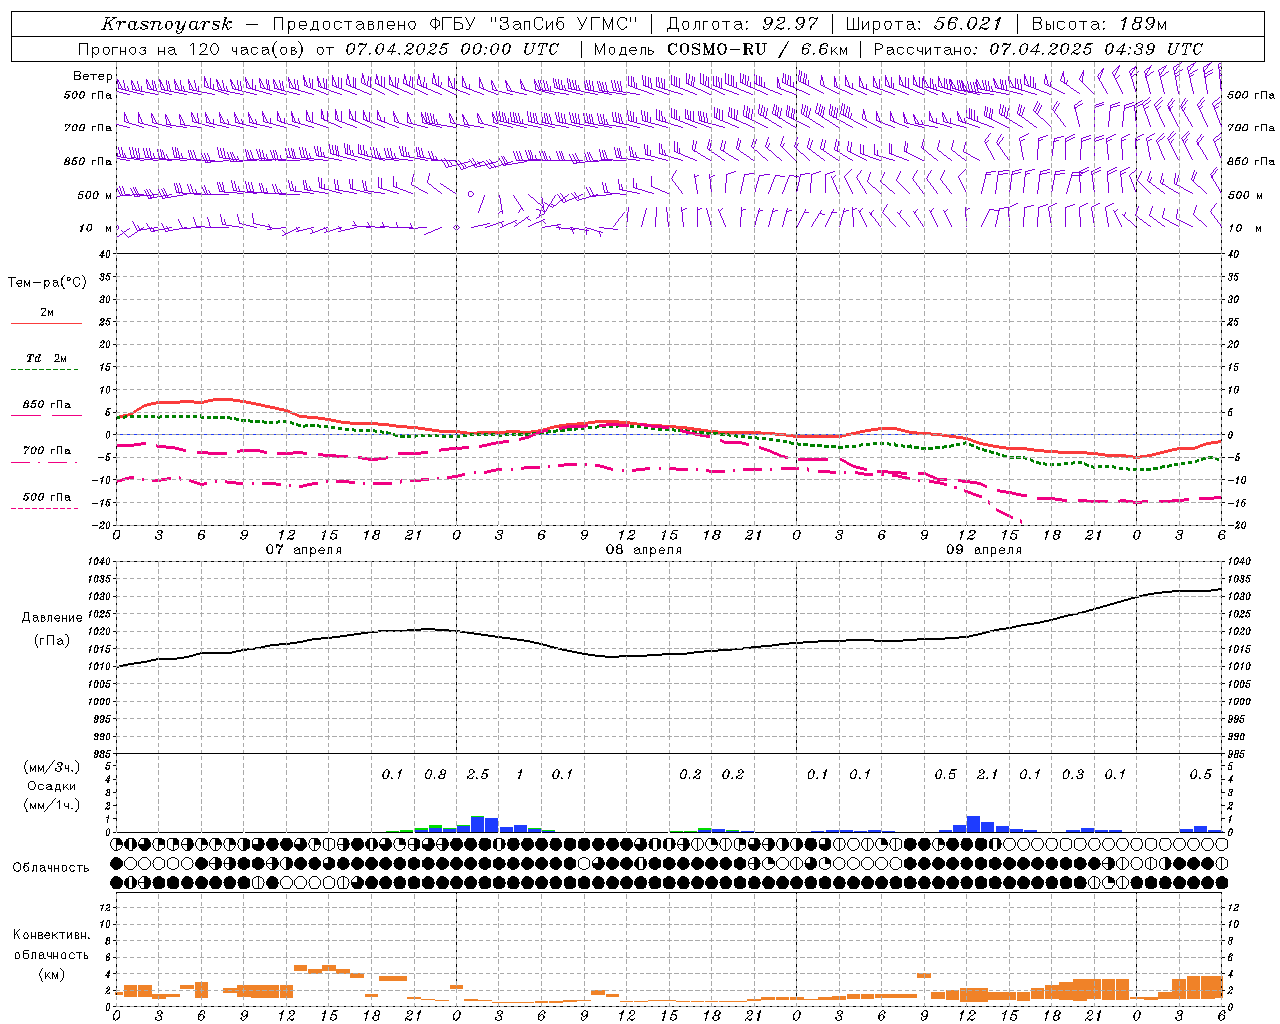Click the (мм/1ч.) precipitation unit label
Image resolution: width=1280 pixels, height=1024 pixels.
(51, 805)
